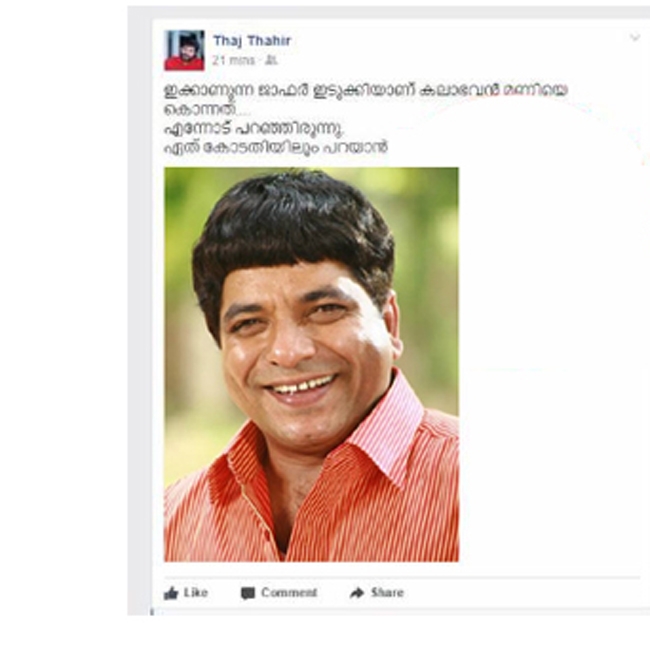This screenshot has width=650, height=646.
Task: Click the second Malayalam line ending in dots
Action: pyautogui.click(x=207, y=110)
